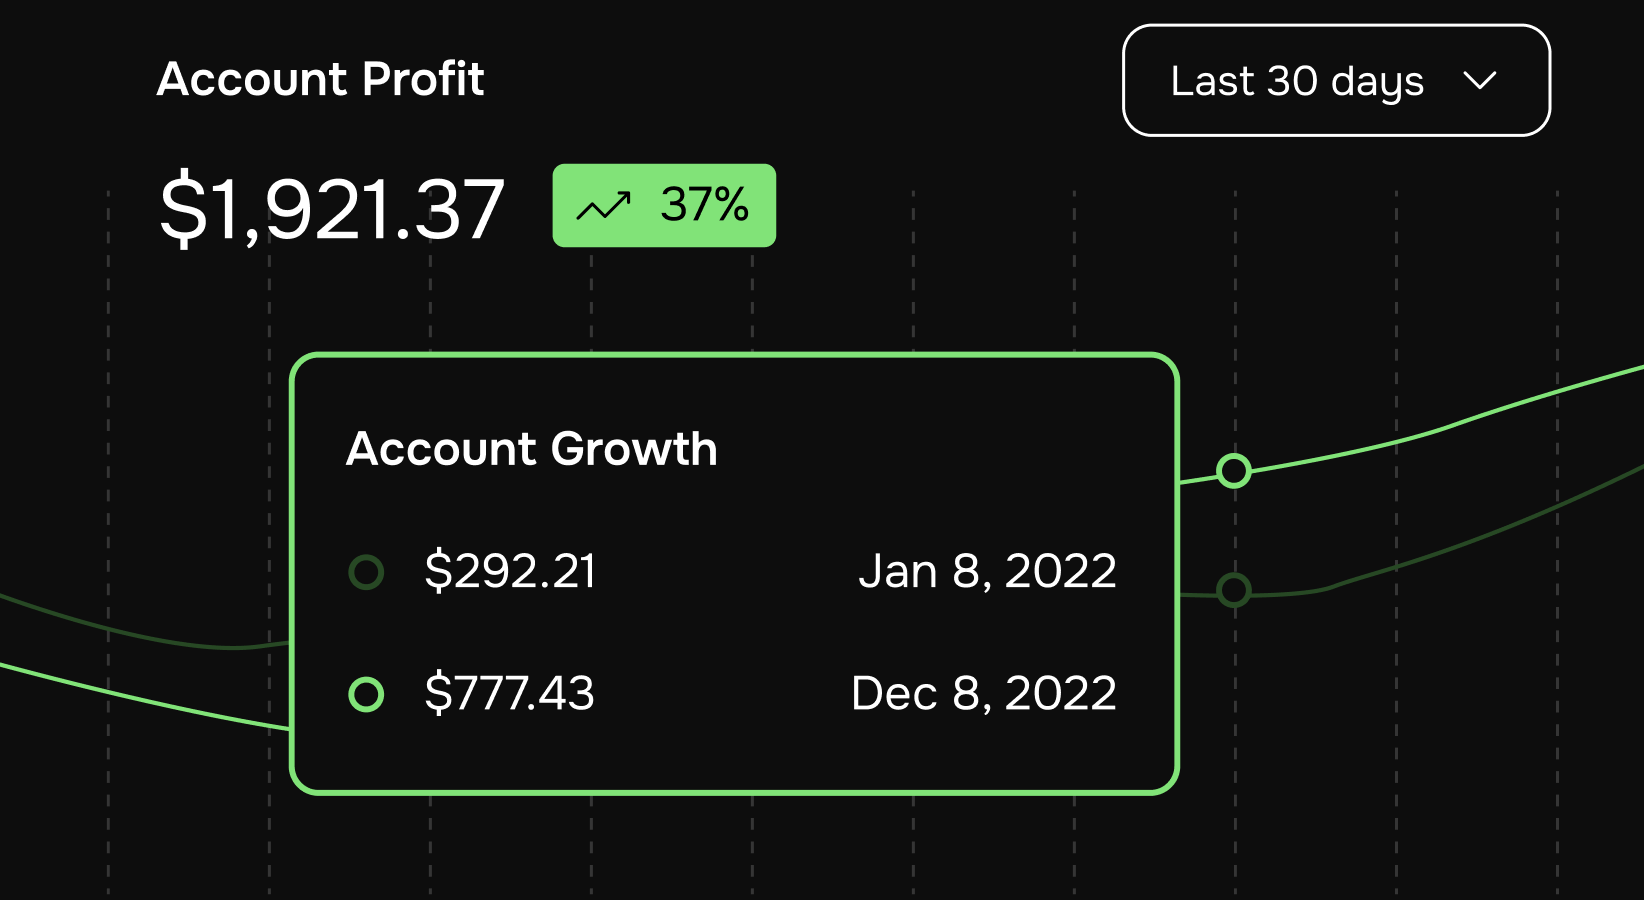Open the Last 30 days dropdown
Viewport: 1644px width, 900px height.
click(1336, 80)
